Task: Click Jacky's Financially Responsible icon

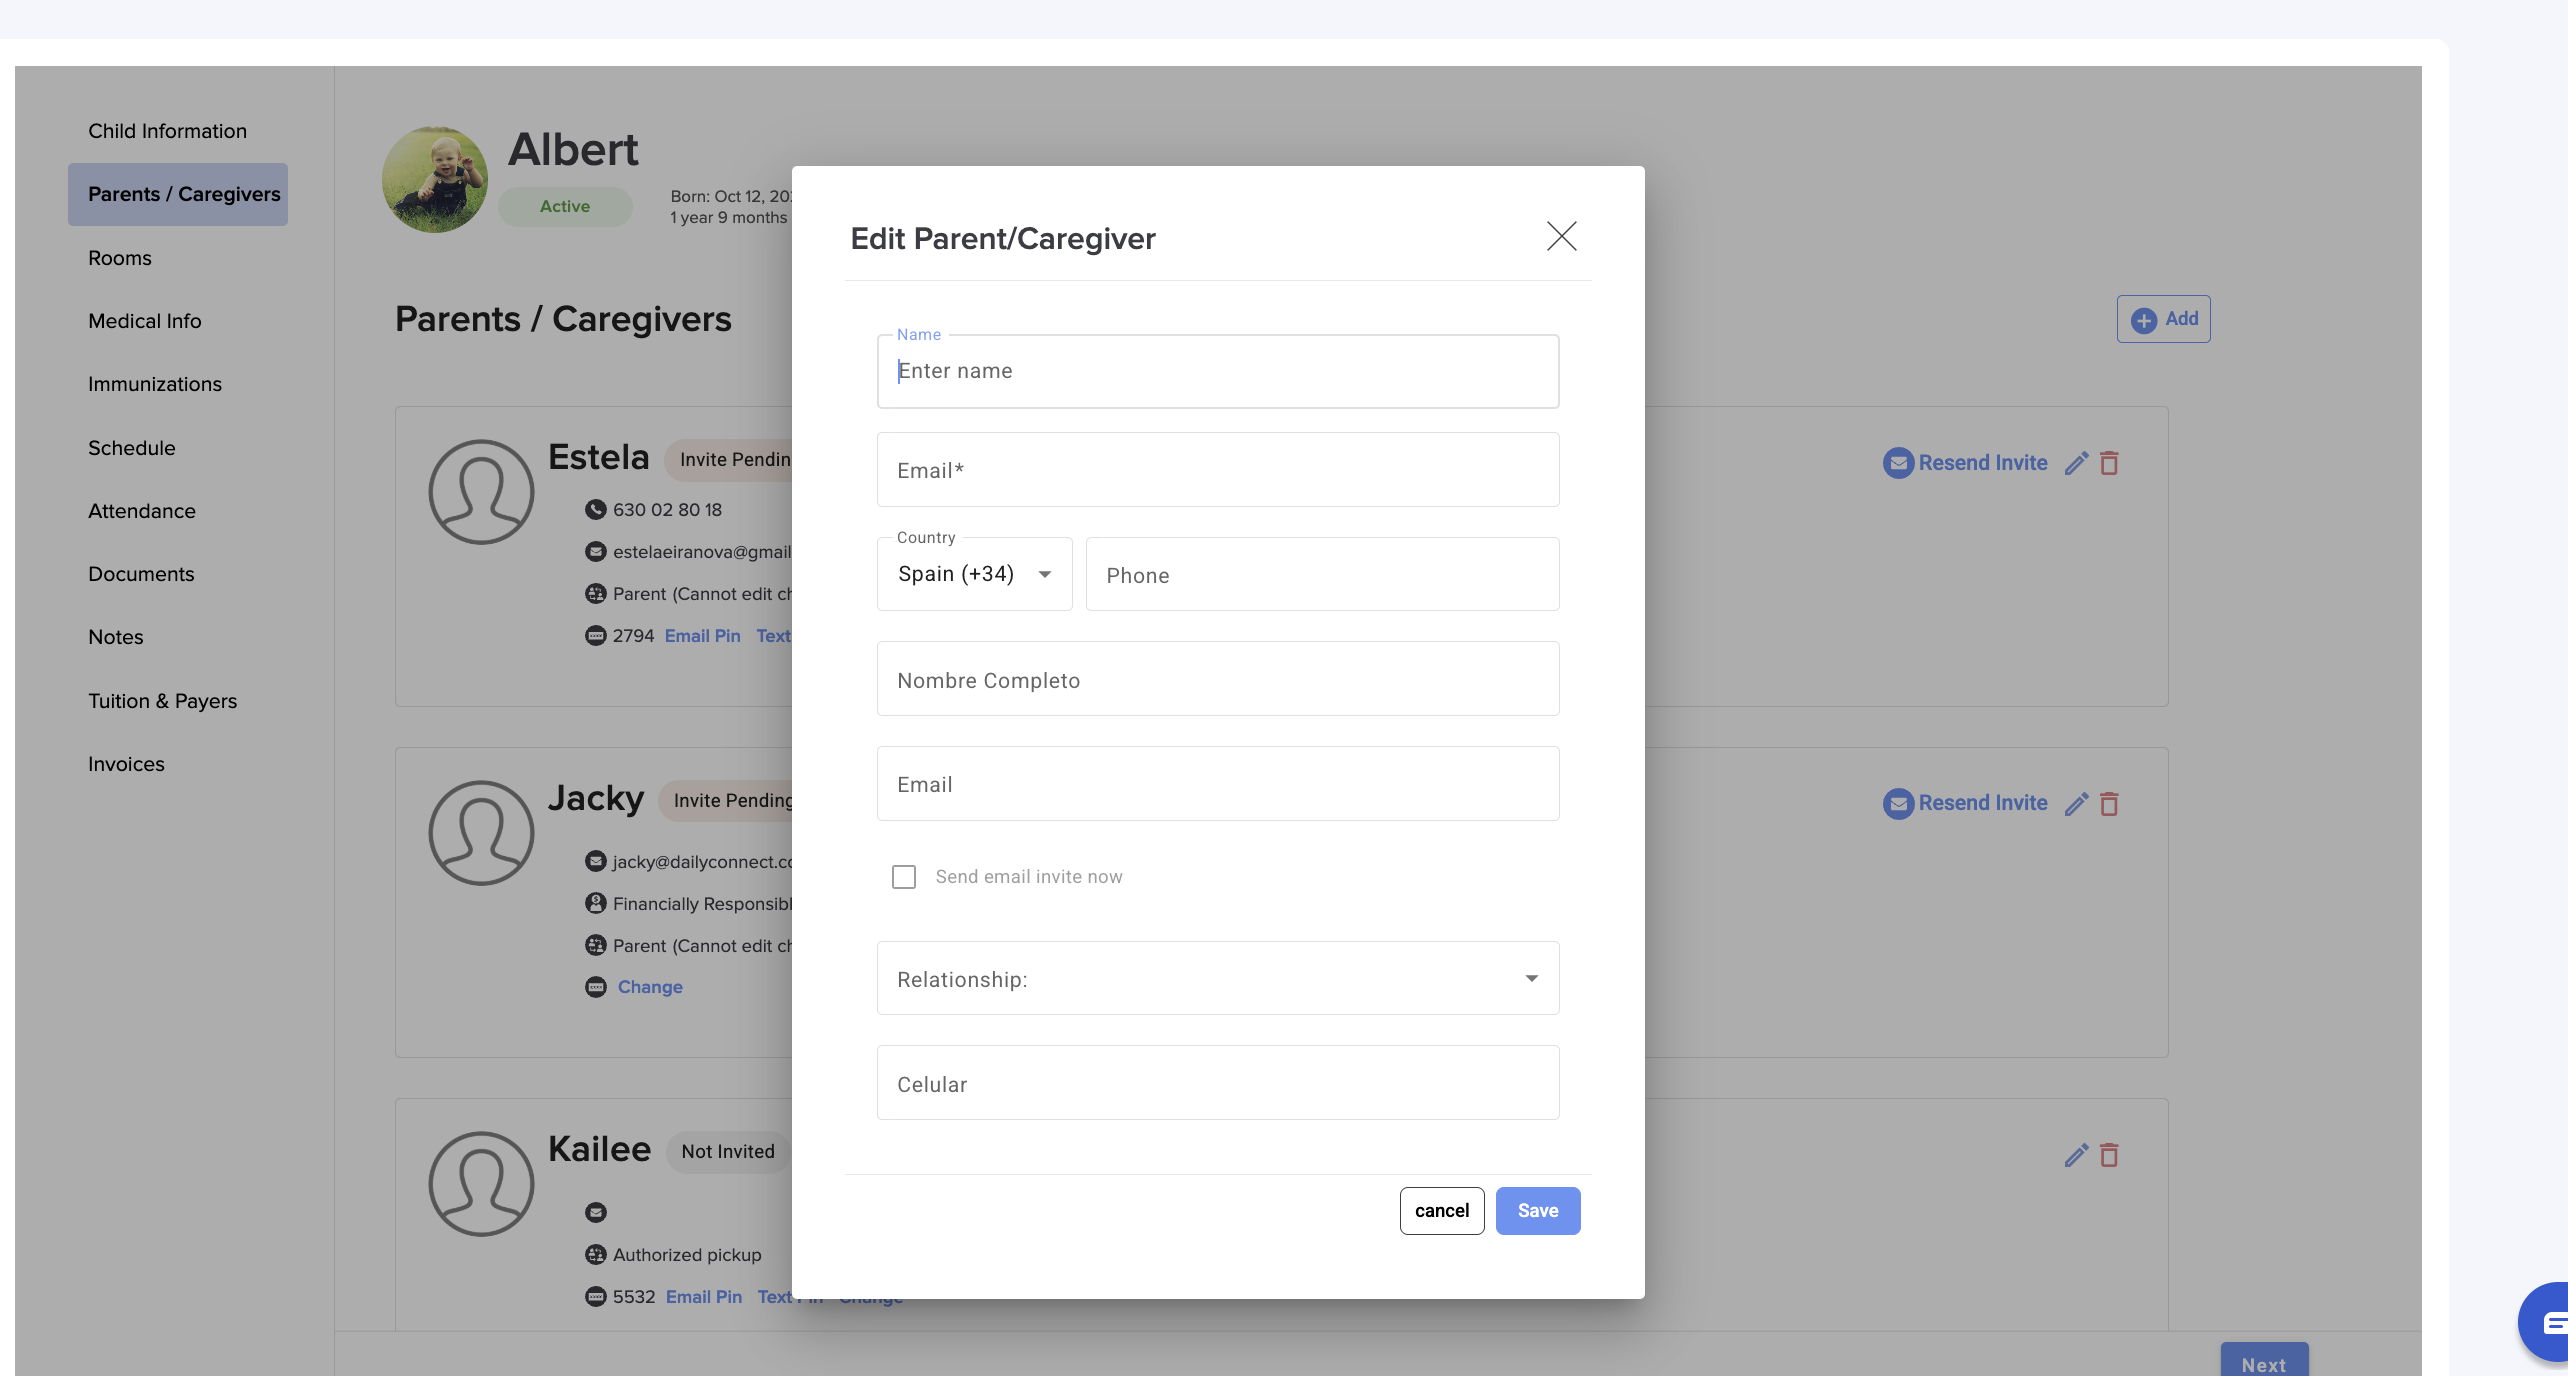Action: [x=595, y=903]
